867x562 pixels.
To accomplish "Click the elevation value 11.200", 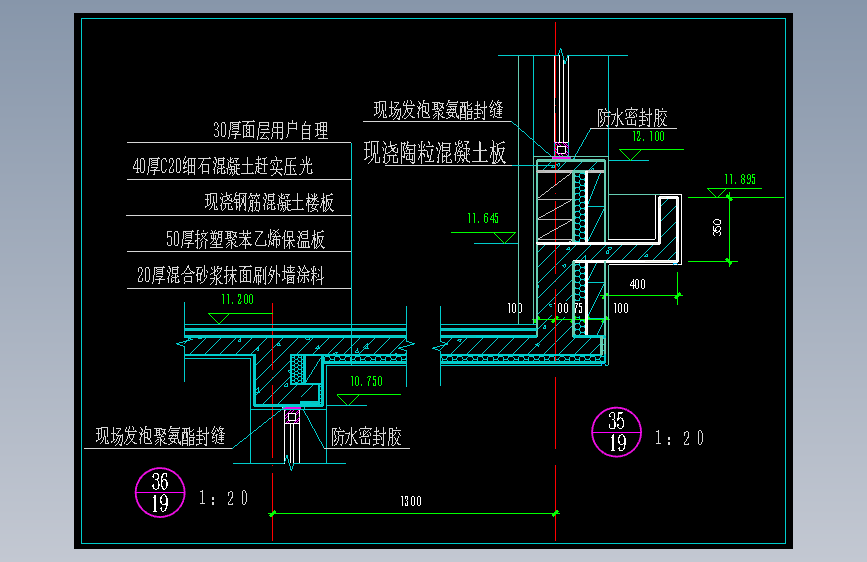I will pos(237,300).
